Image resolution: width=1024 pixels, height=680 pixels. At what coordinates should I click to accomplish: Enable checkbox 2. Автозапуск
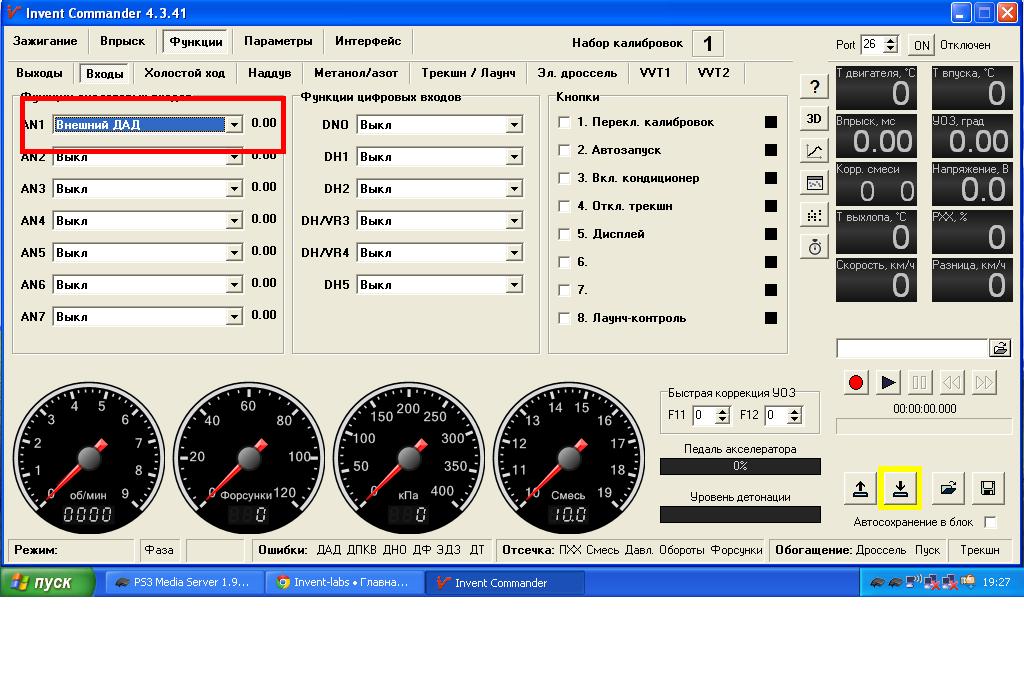(564, 150)
